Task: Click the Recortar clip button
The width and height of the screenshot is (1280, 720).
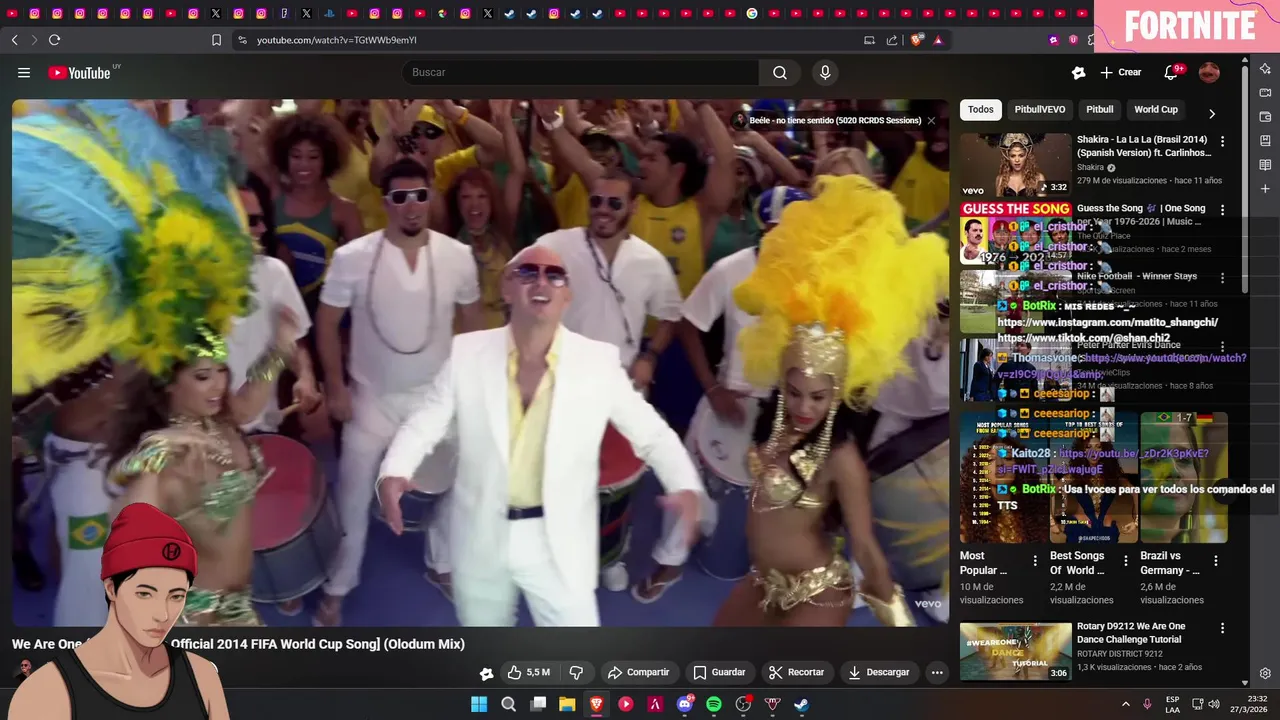Action: pyautogui.click(x=796, y=672)
